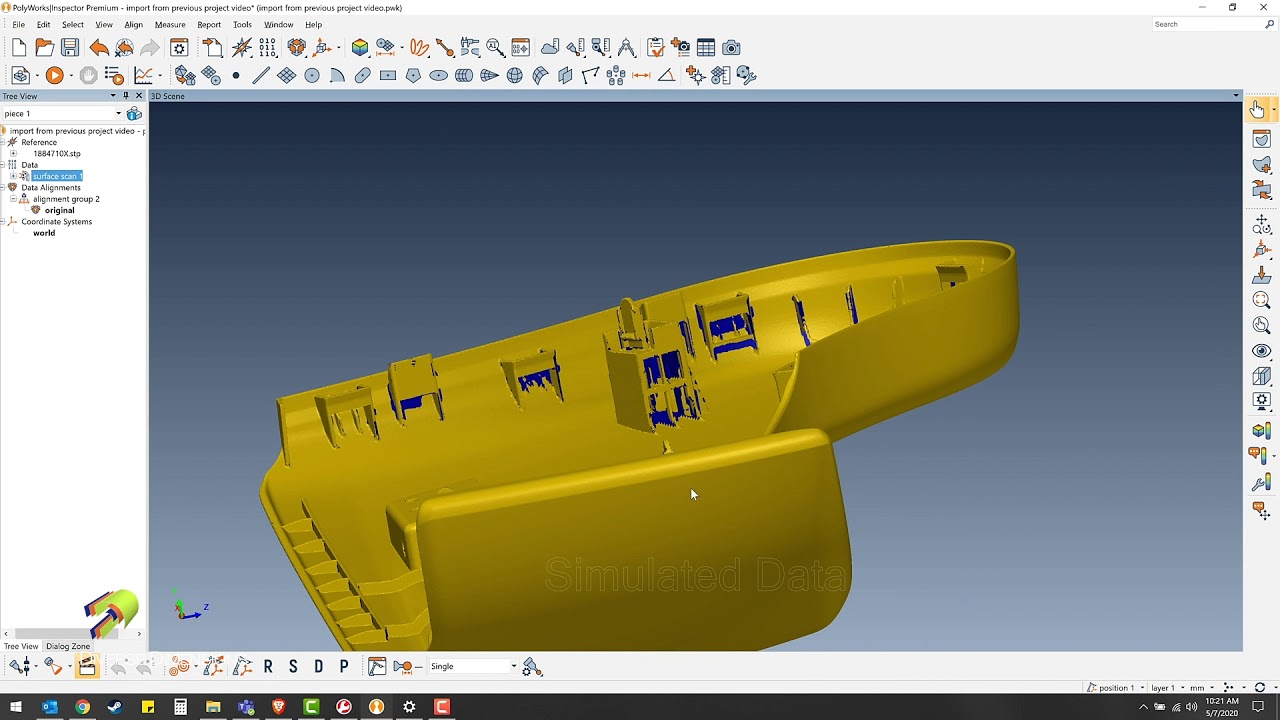Click the binary digits 010 toolbar icon
Screen dimensions: 1280x720
[268, 47]
